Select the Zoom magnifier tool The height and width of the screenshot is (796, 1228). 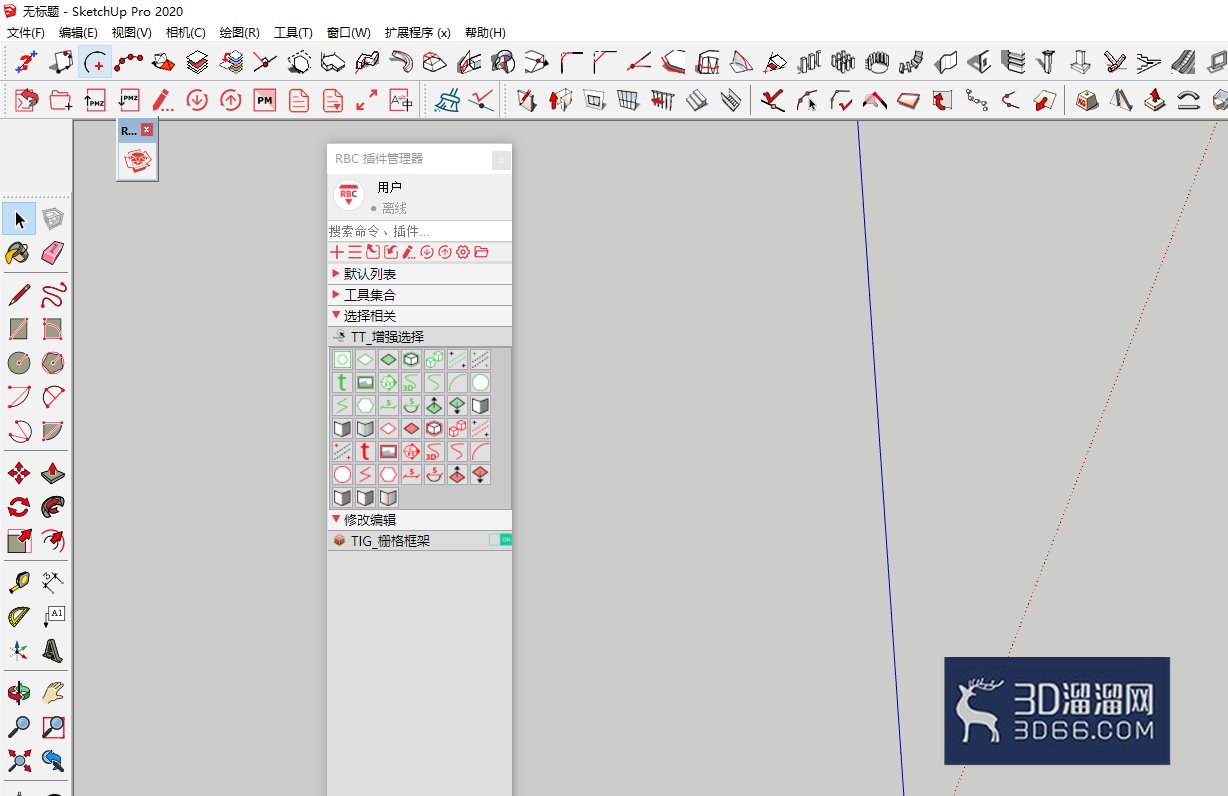coord(19,727)
